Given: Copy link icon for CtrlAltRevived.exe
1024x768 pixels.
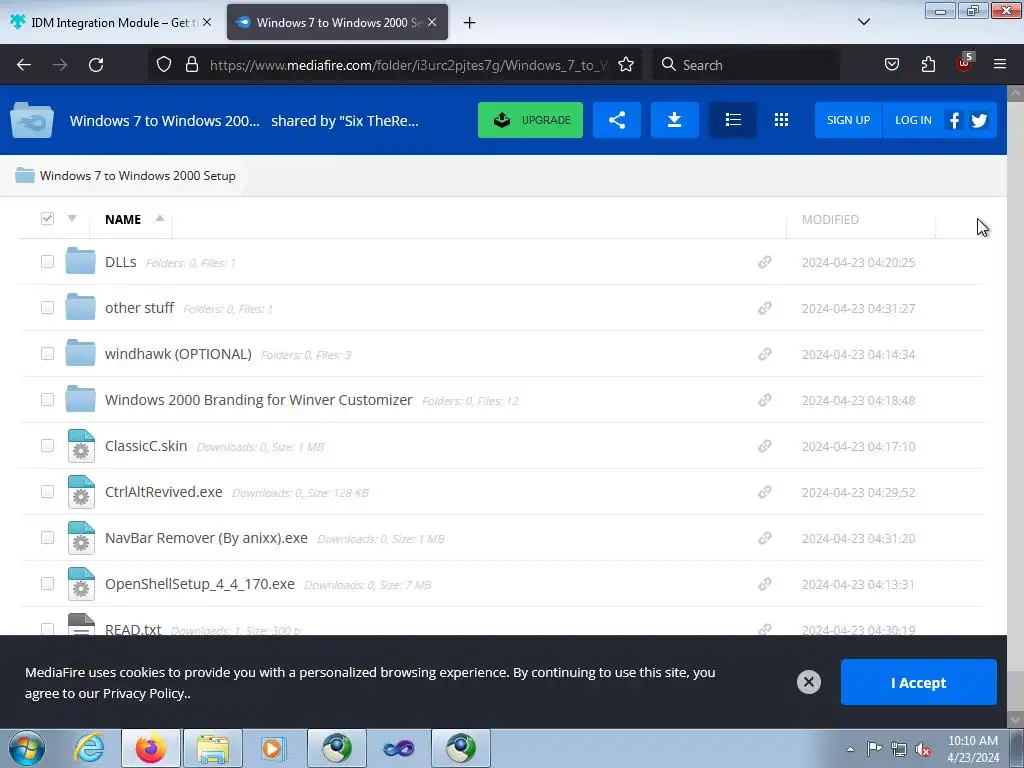Looking at the screenshot, I should click(765, 492).
